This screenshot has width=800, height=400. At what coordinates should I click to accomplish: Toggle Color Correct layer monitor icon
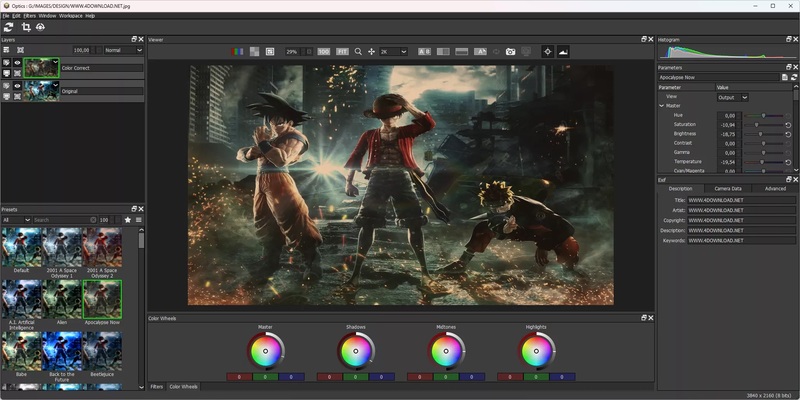pos(6,73)
